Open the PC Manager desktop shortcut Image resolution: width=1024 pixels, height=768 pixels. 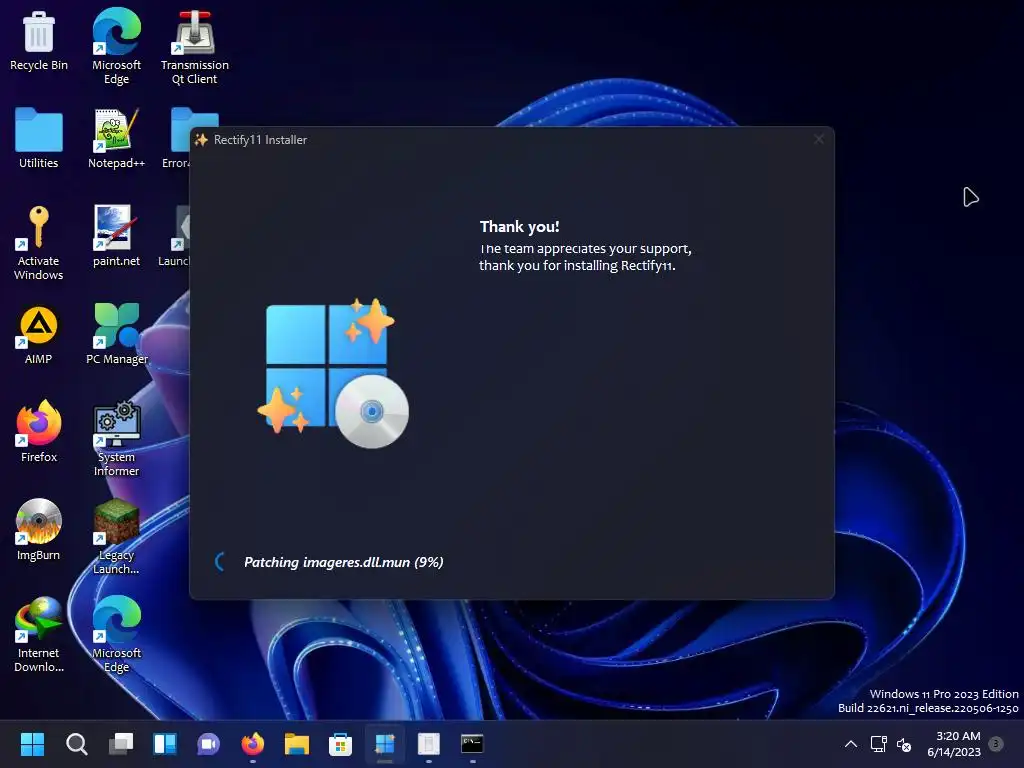(x=117, y=334)
